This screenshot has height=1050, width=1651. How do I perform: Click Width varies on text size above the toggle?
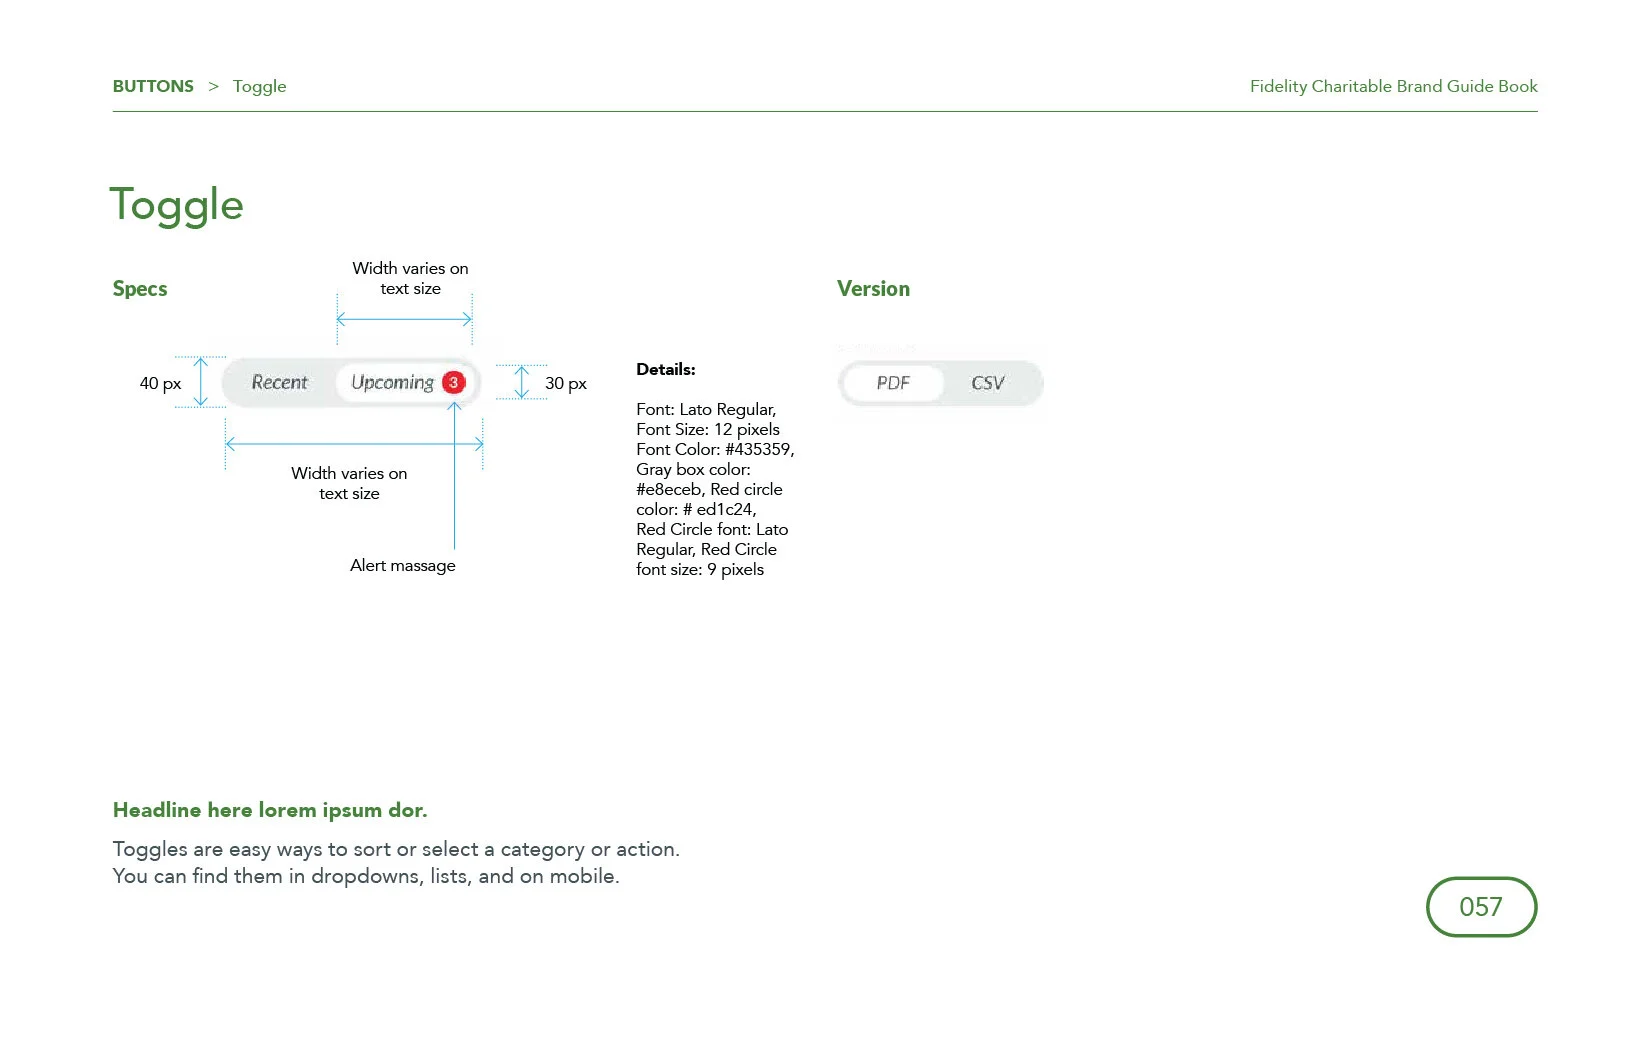pos(410,278)
